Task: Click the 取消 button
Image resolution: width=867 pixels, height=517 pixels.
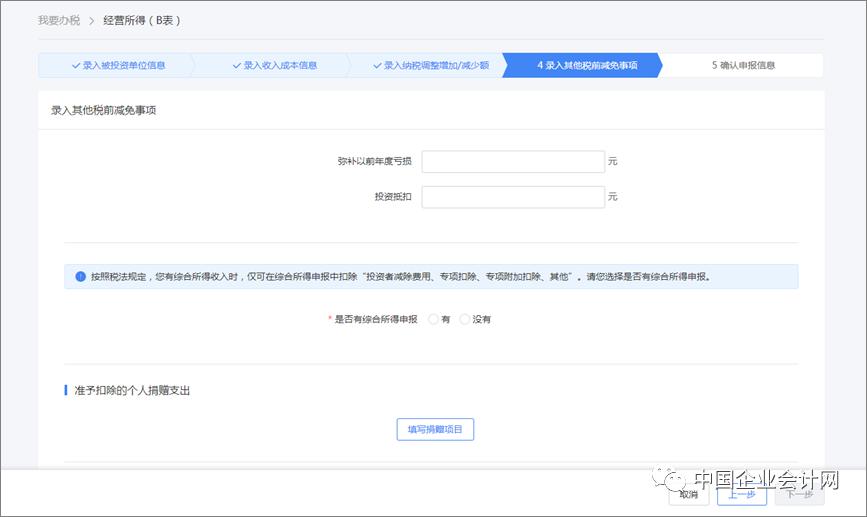Action: [x=688, y=494]
